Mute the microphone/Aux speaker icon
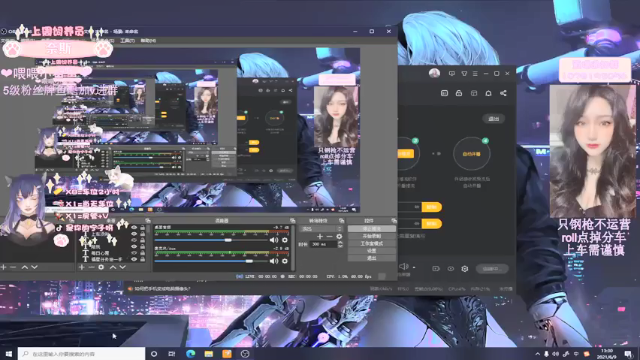Viewport: 640px width, 360px height. point(274,261)
